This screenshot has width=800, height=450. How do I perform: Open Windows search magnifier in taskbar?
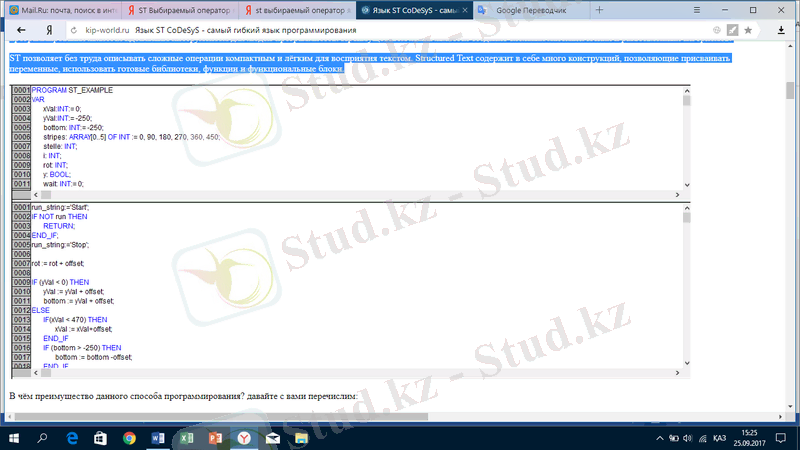click(42, 438)
